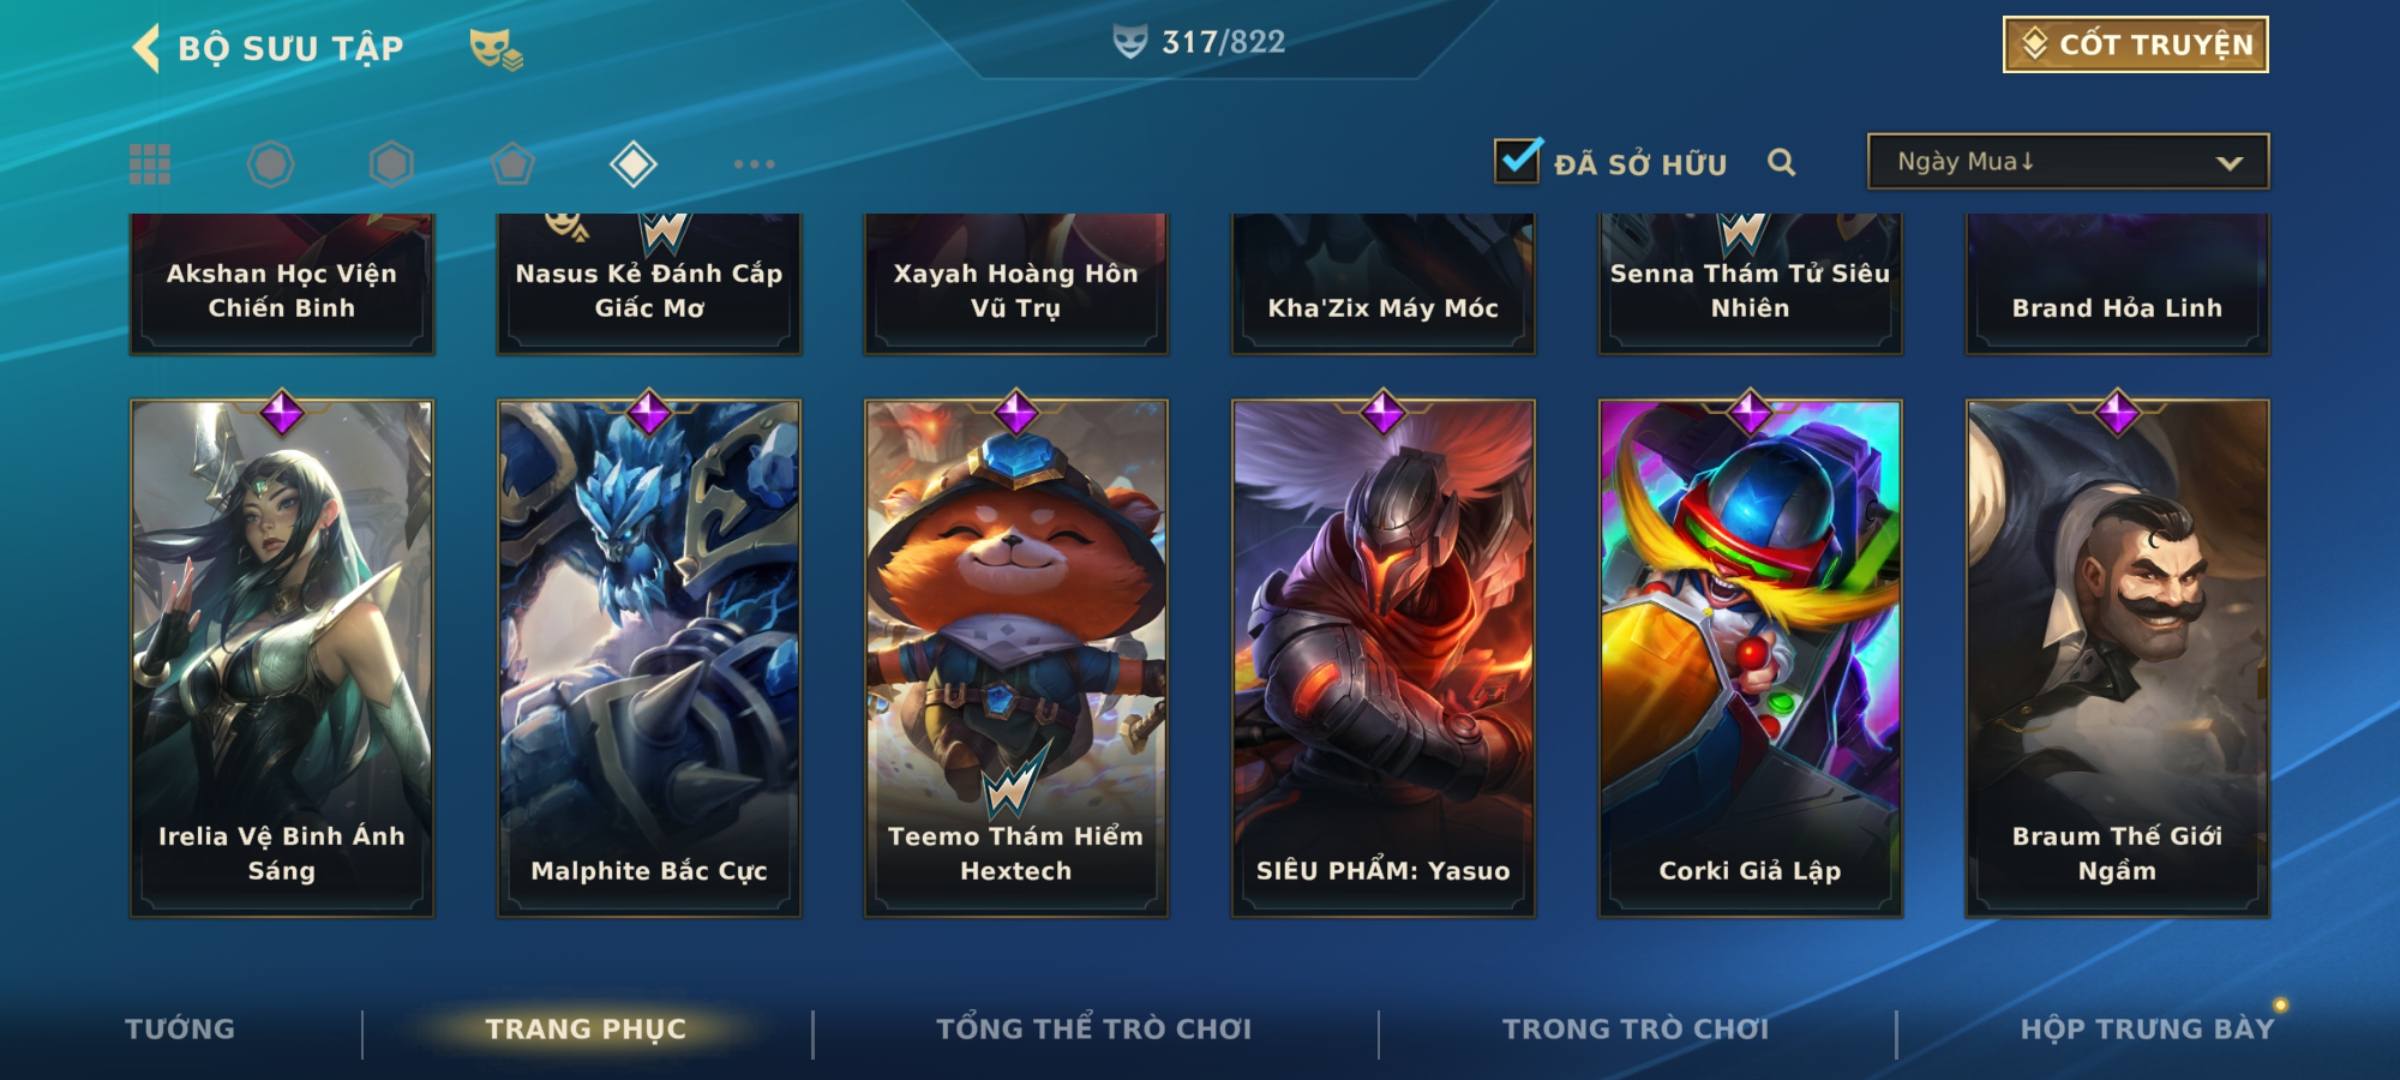
Task: Select the SIÊU PHẨM: Yasuo skin card
Action: 1383,657
